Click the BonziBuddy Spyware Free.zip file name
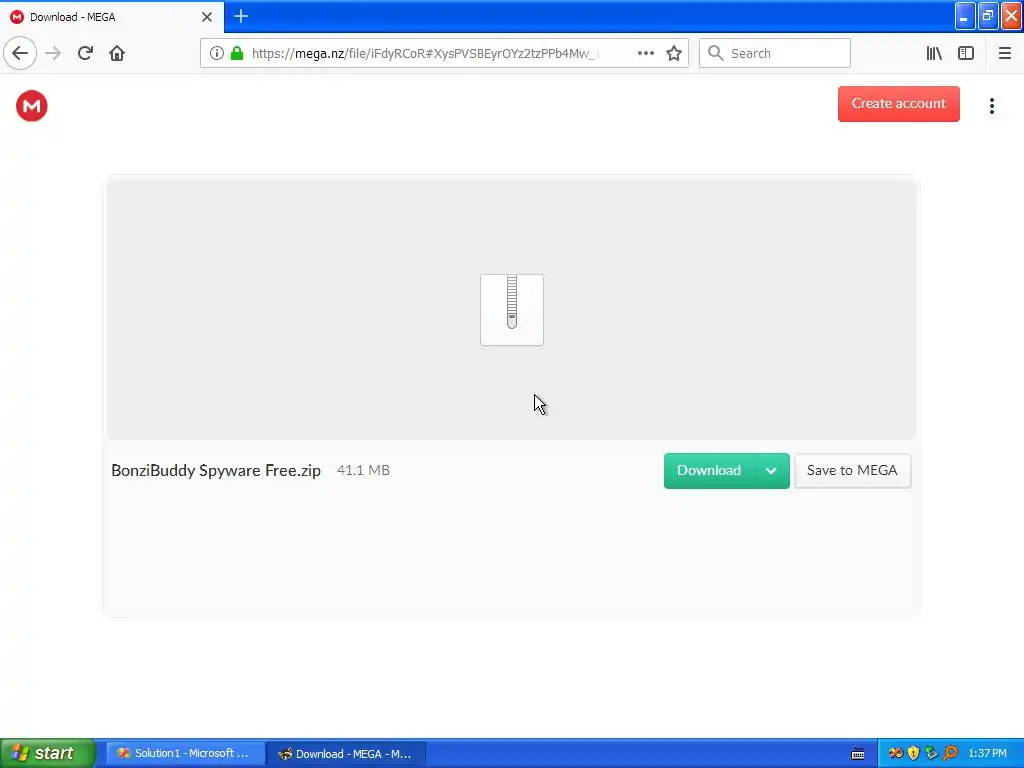The width and height of the screenshot is (1024, 768). pos(216,471)
